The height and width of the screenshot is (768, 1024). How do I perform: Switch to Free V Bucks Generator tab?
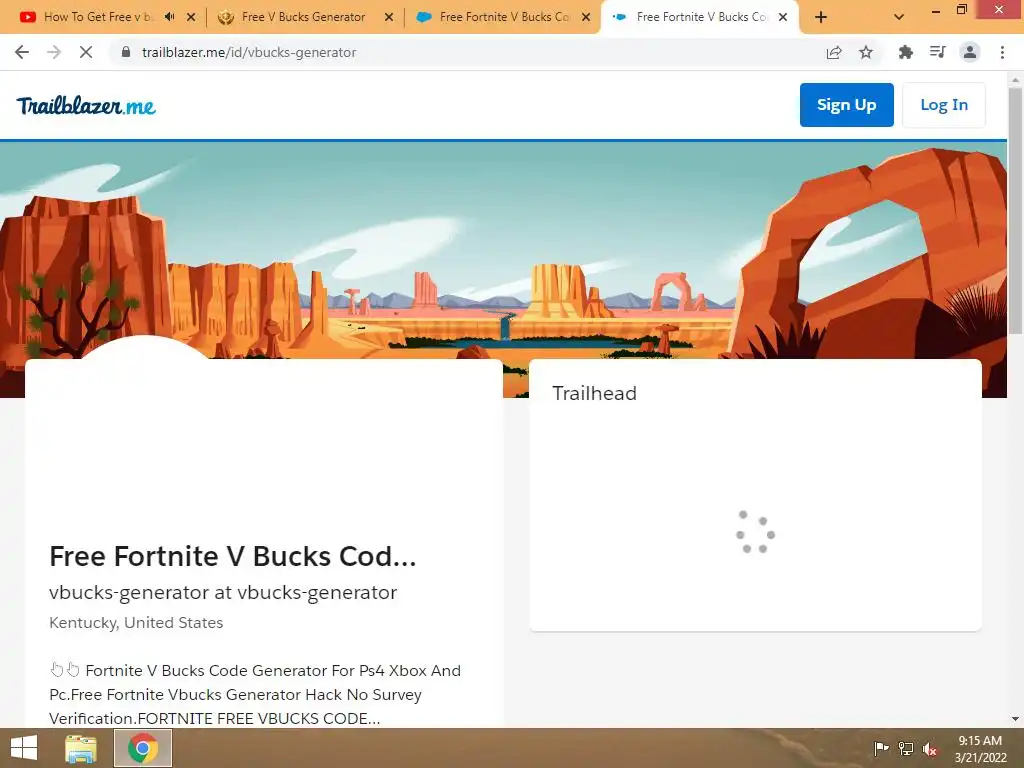[303, 17]
